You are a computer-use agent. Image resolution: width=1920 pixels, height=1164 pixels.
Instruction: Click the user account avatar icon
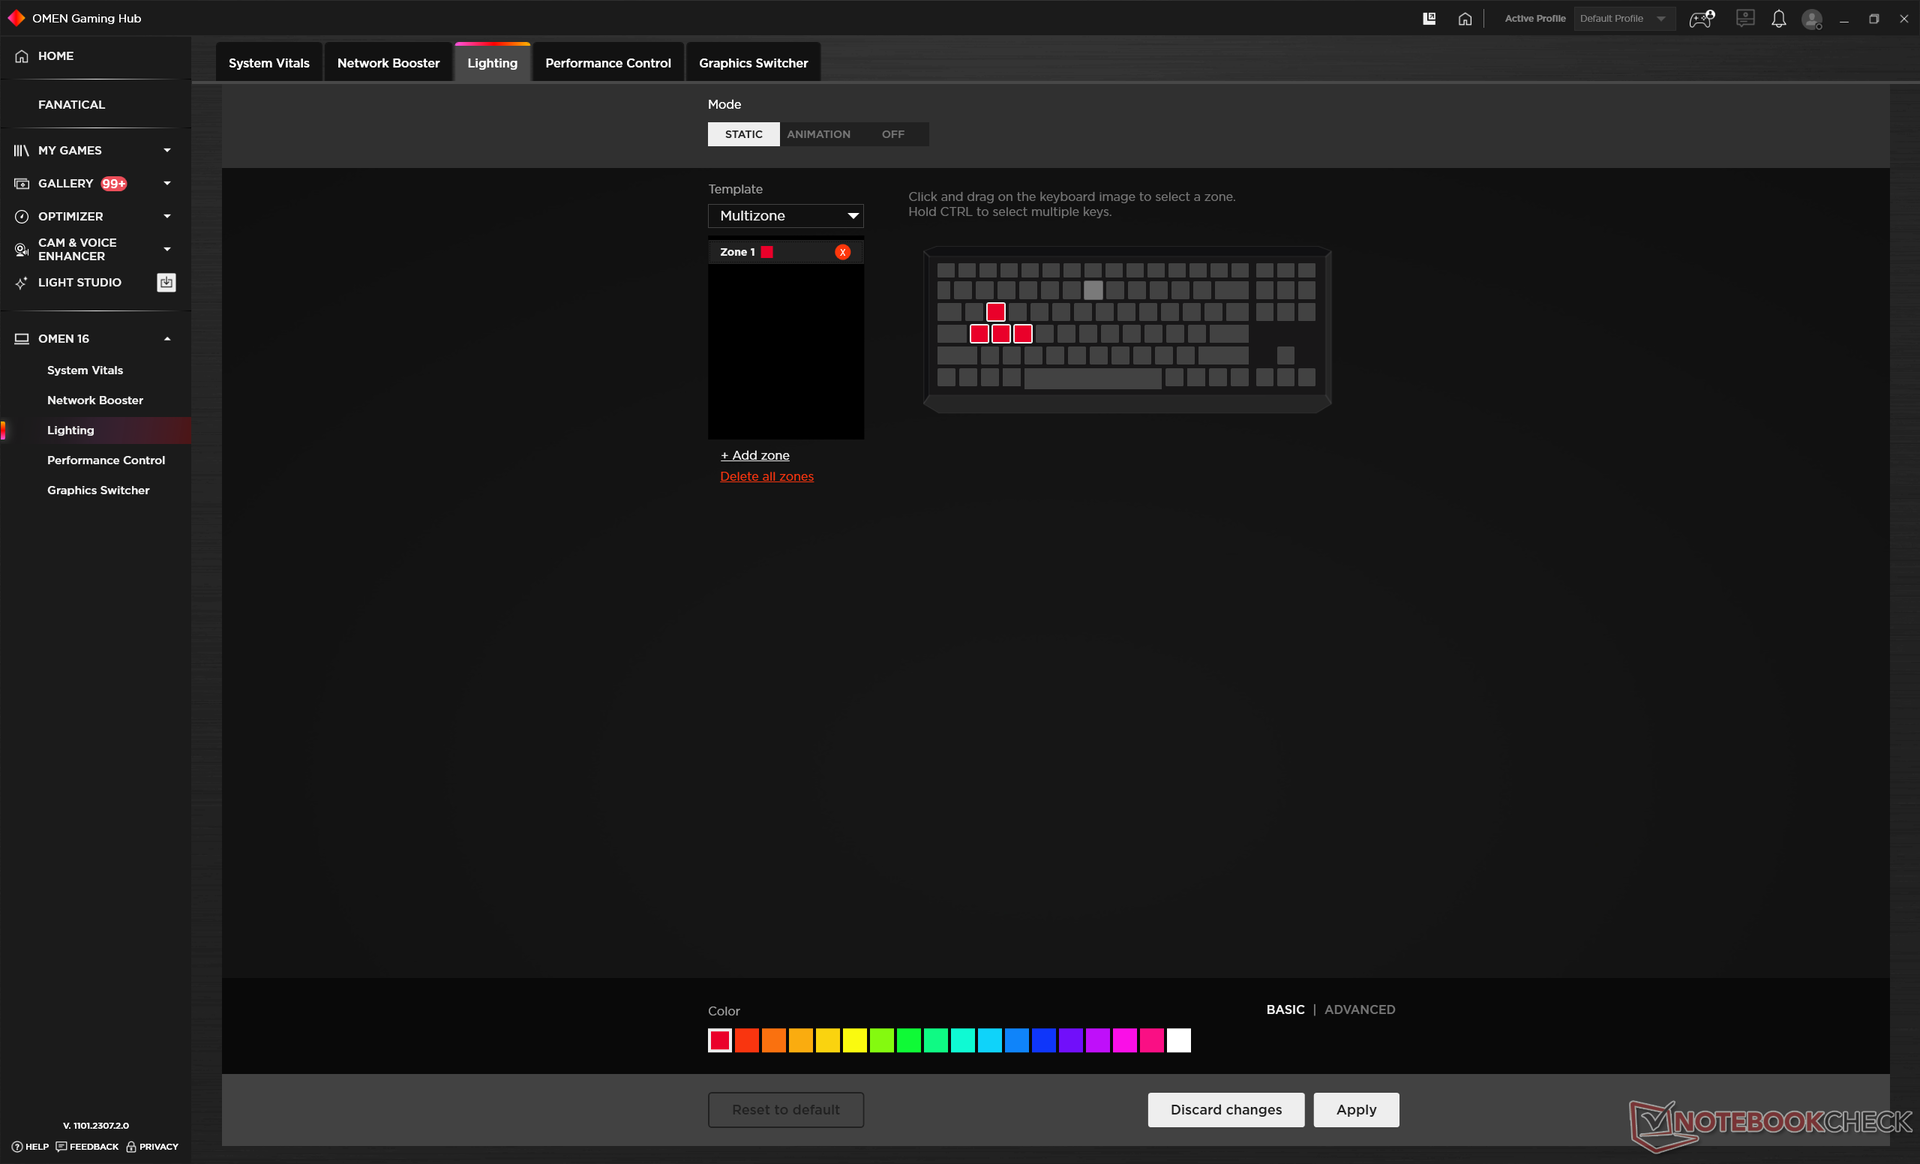(1811, 19)
